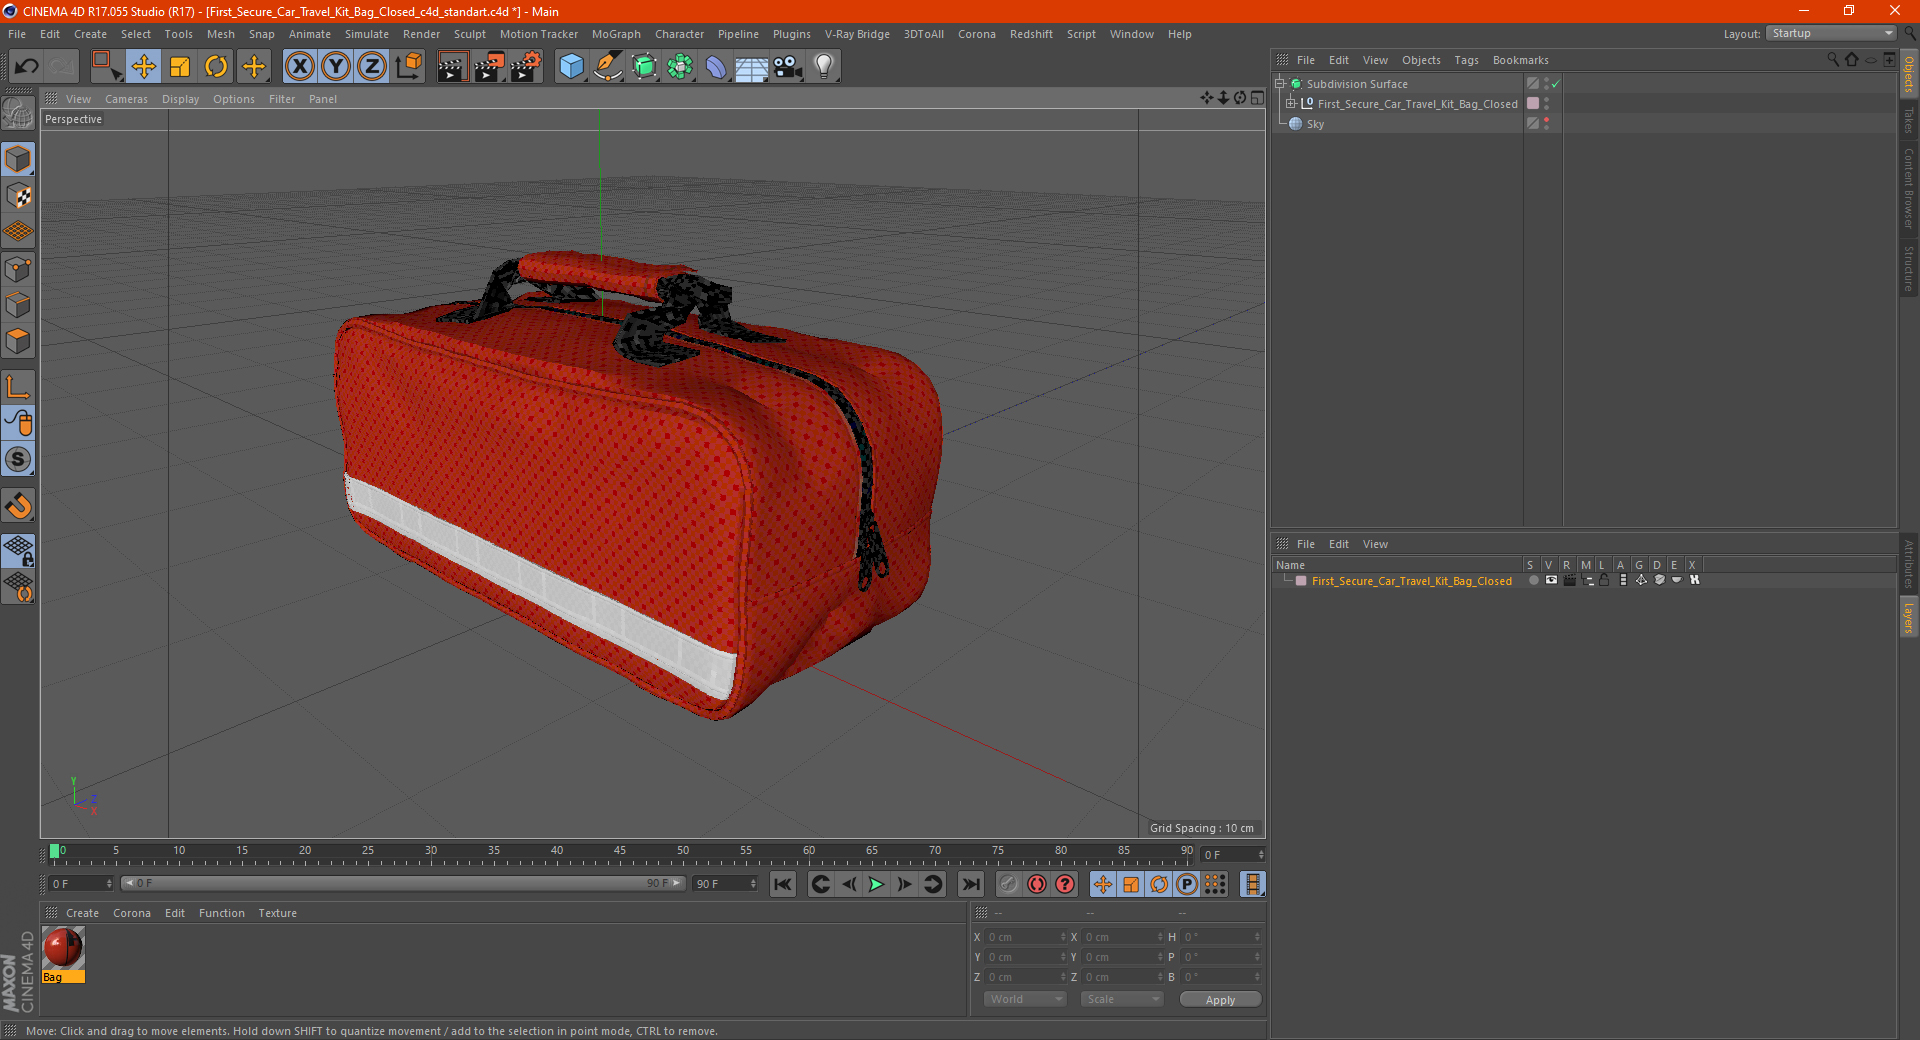Select the Scale tool

180,67
